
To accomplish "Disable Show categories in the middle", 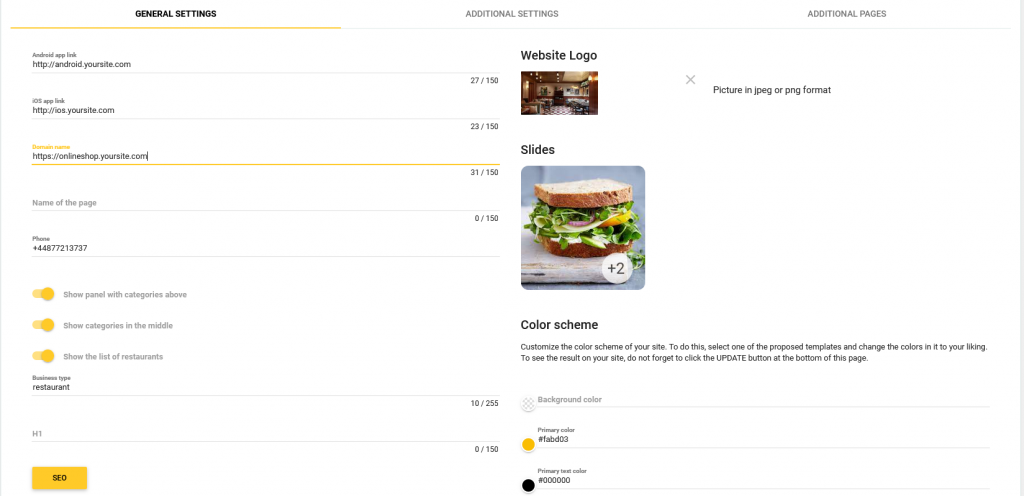I will (x=43, y=325).
